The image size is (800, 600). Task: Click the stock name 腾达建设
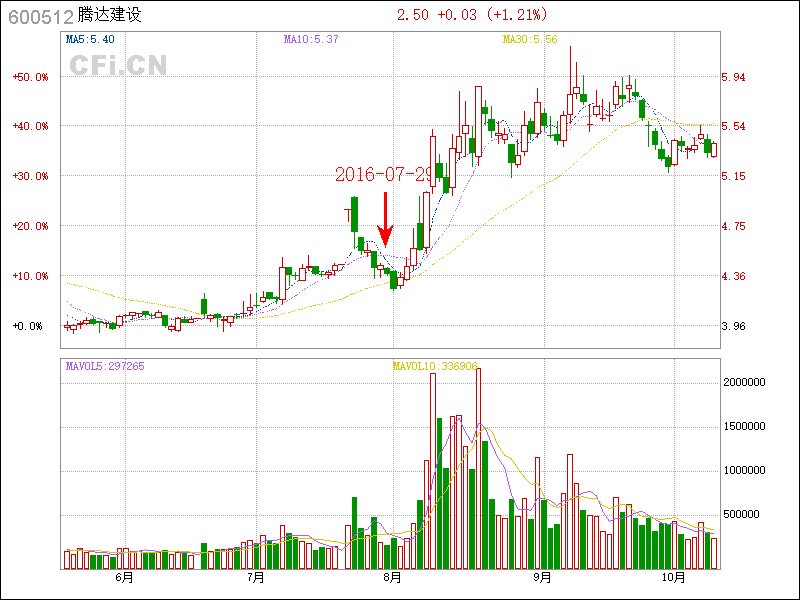109,15
